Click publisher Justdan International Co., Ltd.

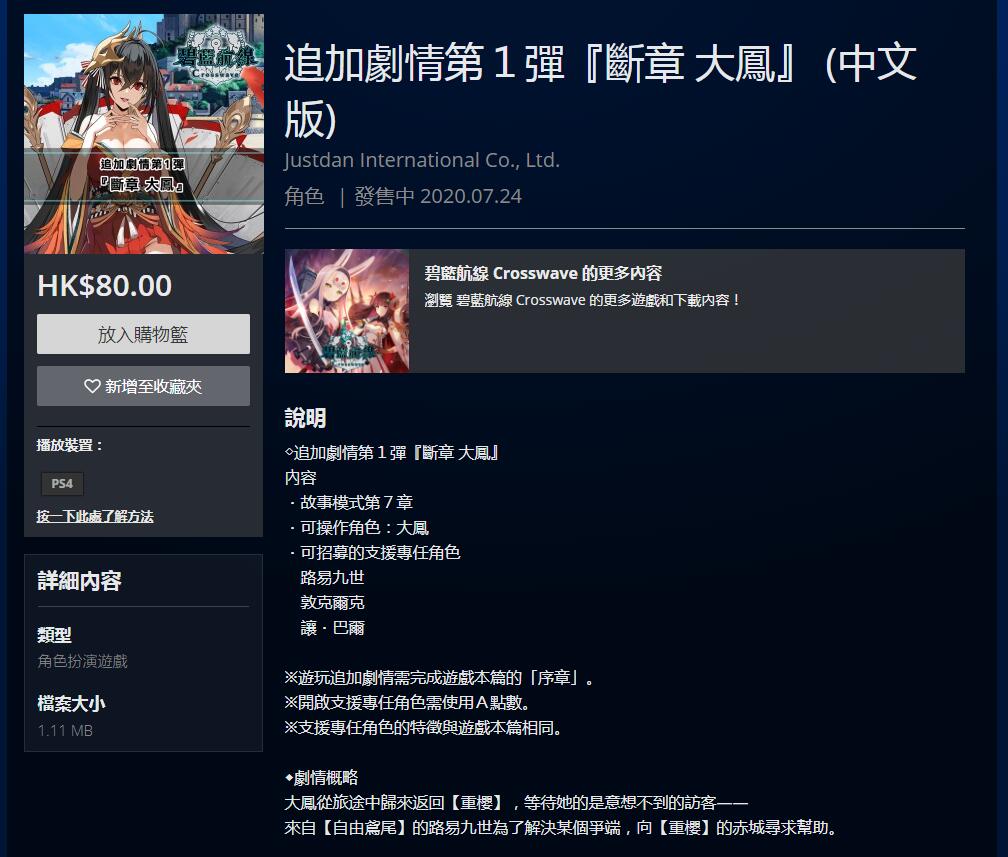click(422, 160)
